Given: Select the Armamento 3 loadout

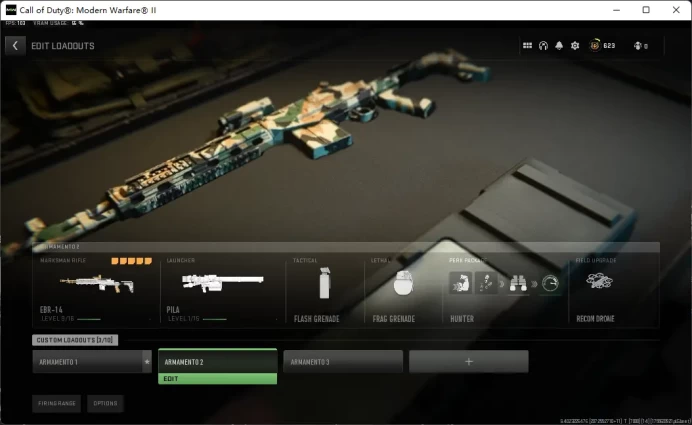Looking at the screenshot, I should (343, 362).
